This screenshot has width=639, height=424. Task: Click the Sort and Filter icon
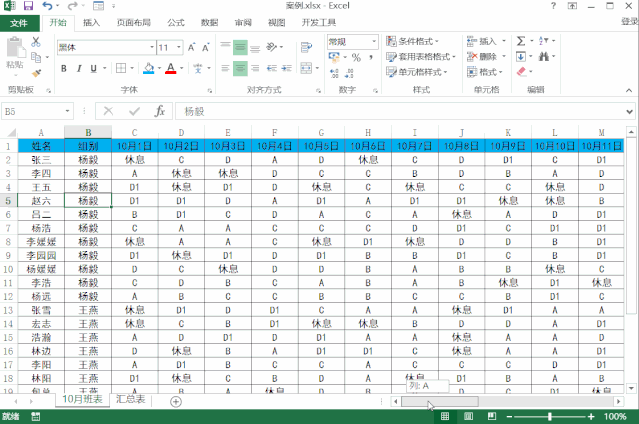coord(544,41)
